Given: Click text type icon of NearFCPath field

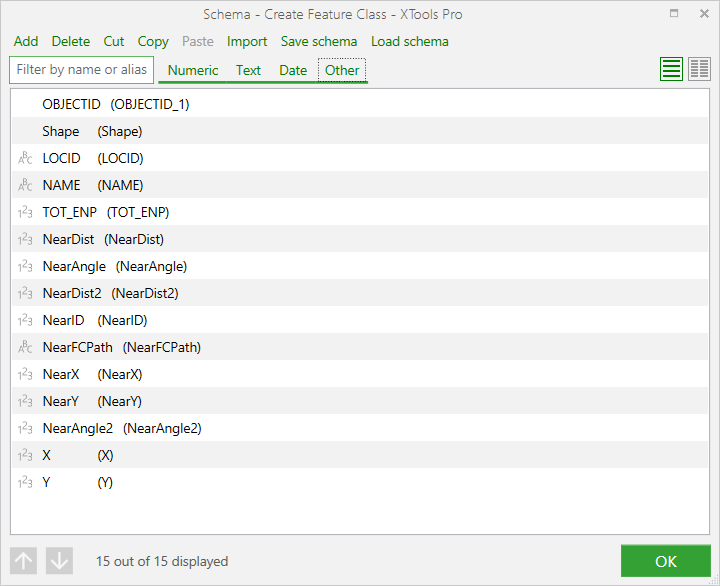Looking at the screenshot, I should 25,347.
